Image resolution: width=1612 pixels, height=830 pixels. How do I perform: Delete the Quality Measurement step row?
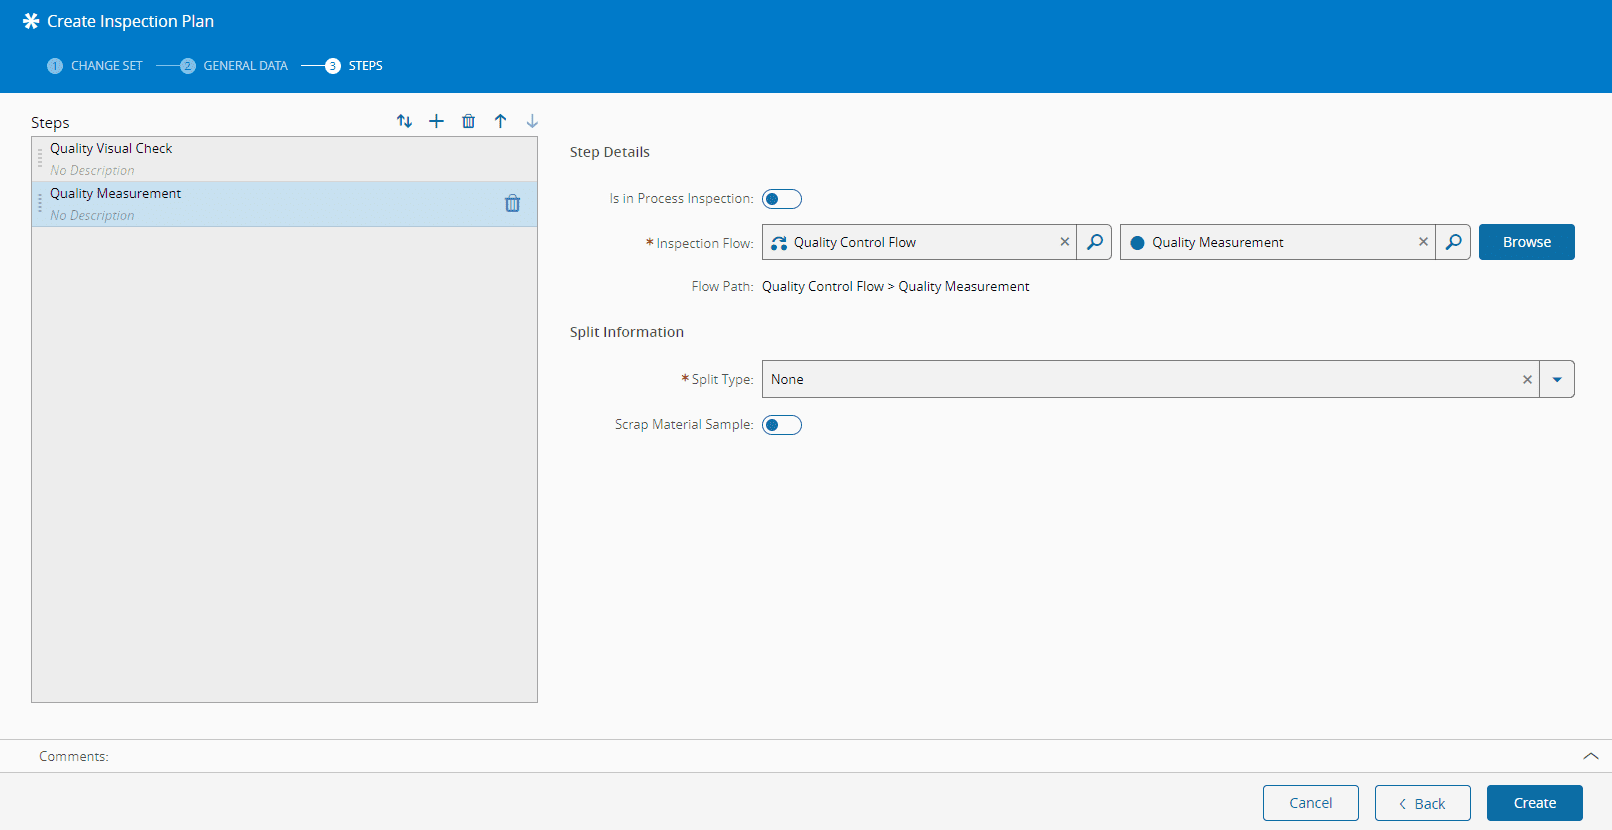pyautogui.click(x=512, y=204)
